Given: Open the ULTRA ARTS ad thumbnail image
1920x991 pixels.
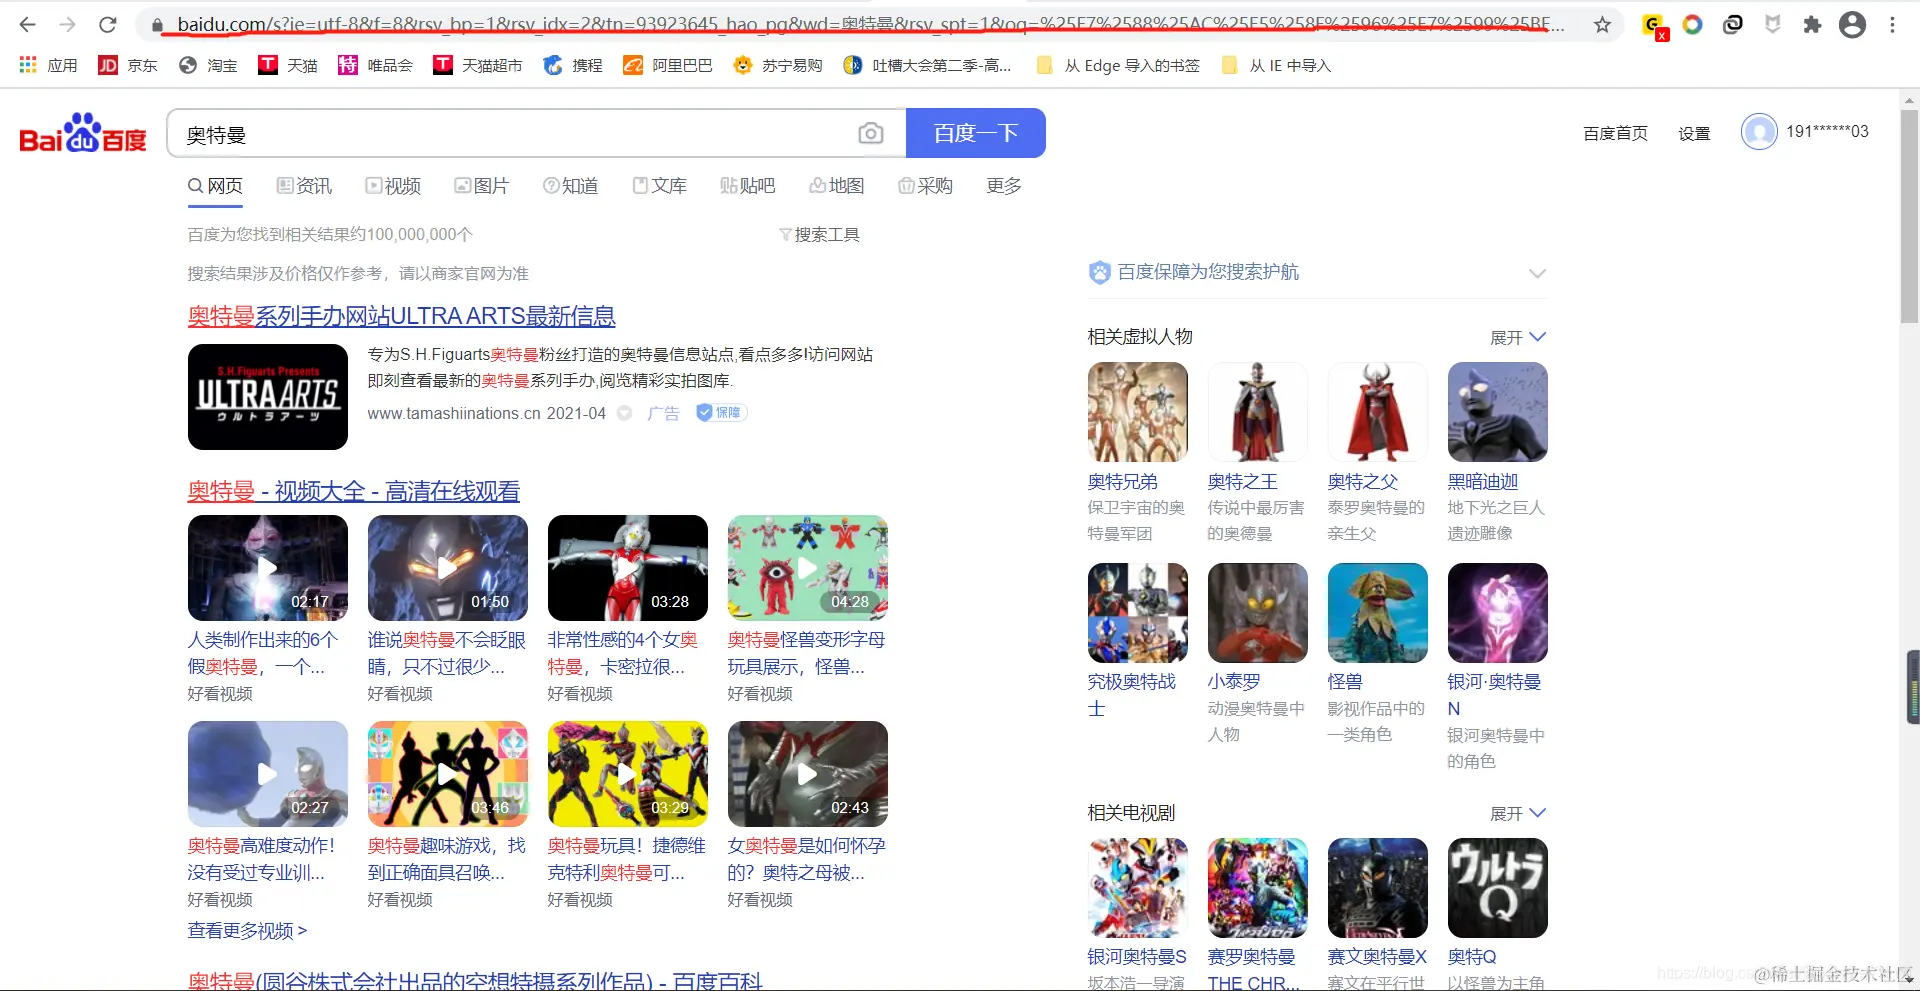Looking at the screenshot, I should 267,397.
